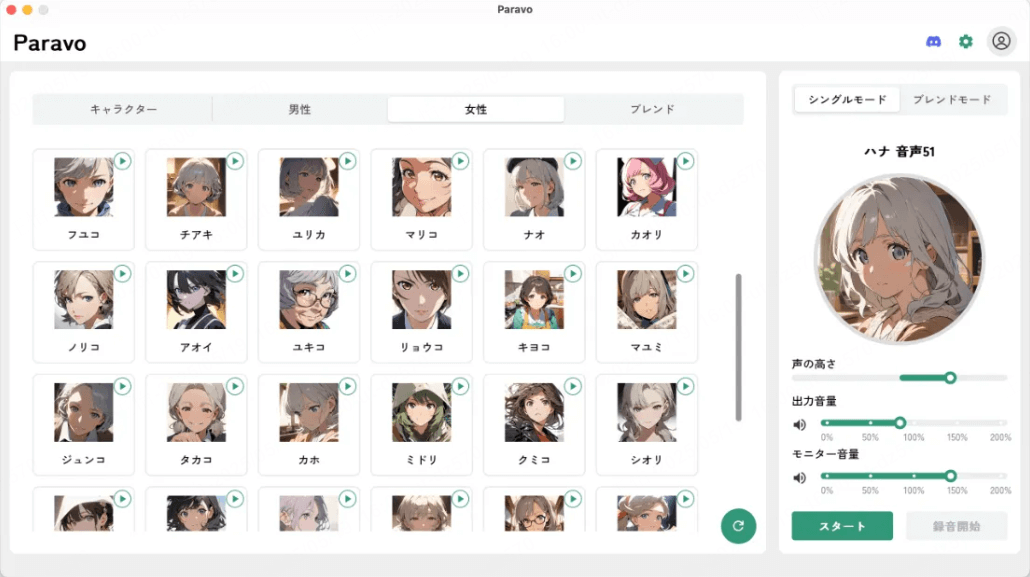Play voice preview for マユミ
The width and height of the screenshot is (1030, 577).
coord(685,273)
